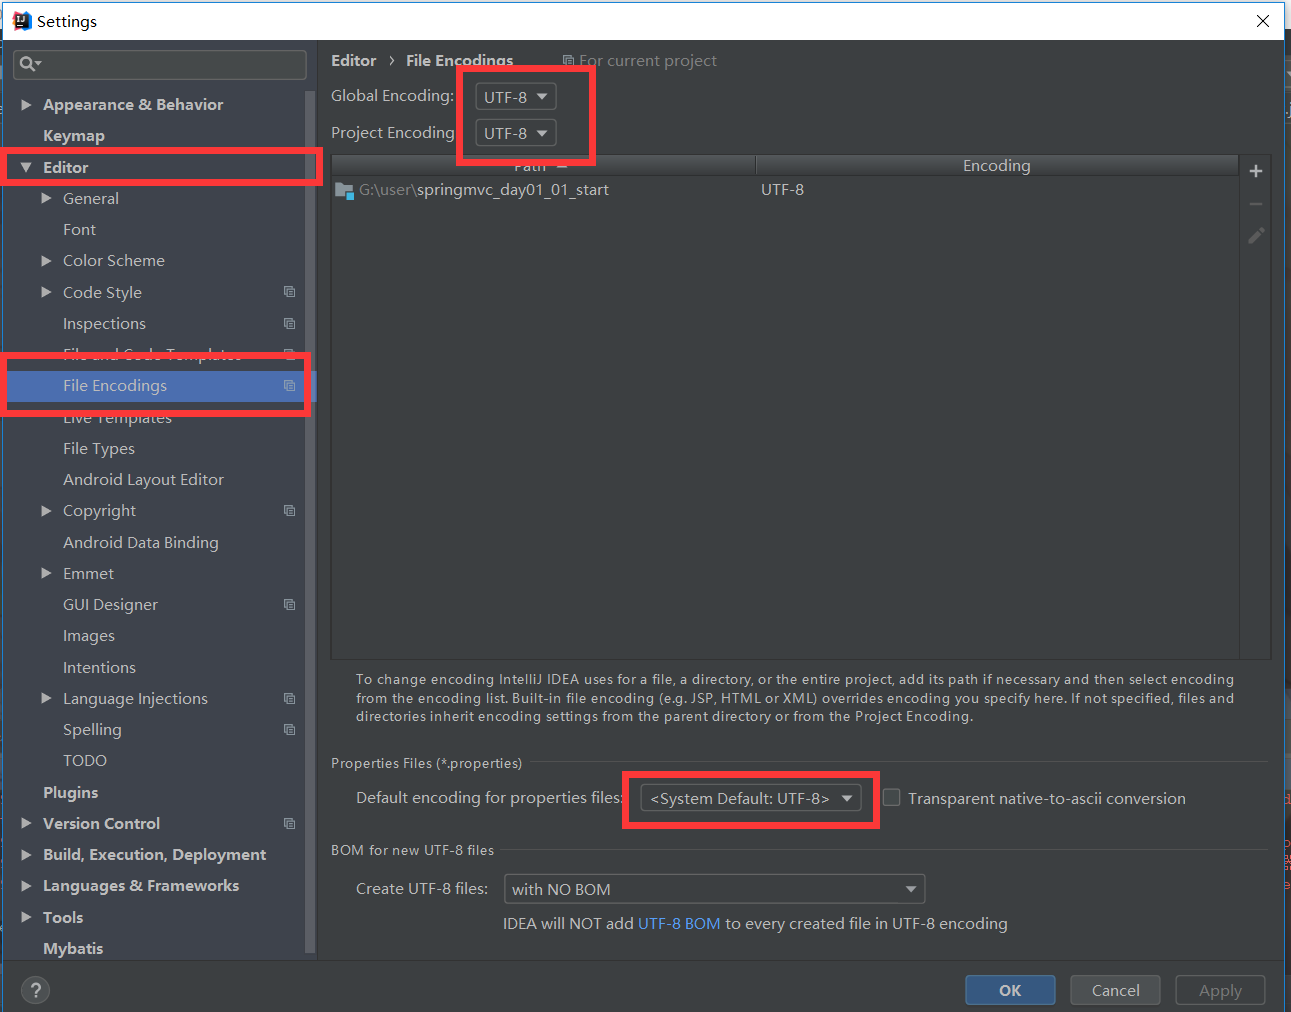The image size is (1291, 1012).
Task: Click the project-level icon beside Copyright
Action: (289, 510)
